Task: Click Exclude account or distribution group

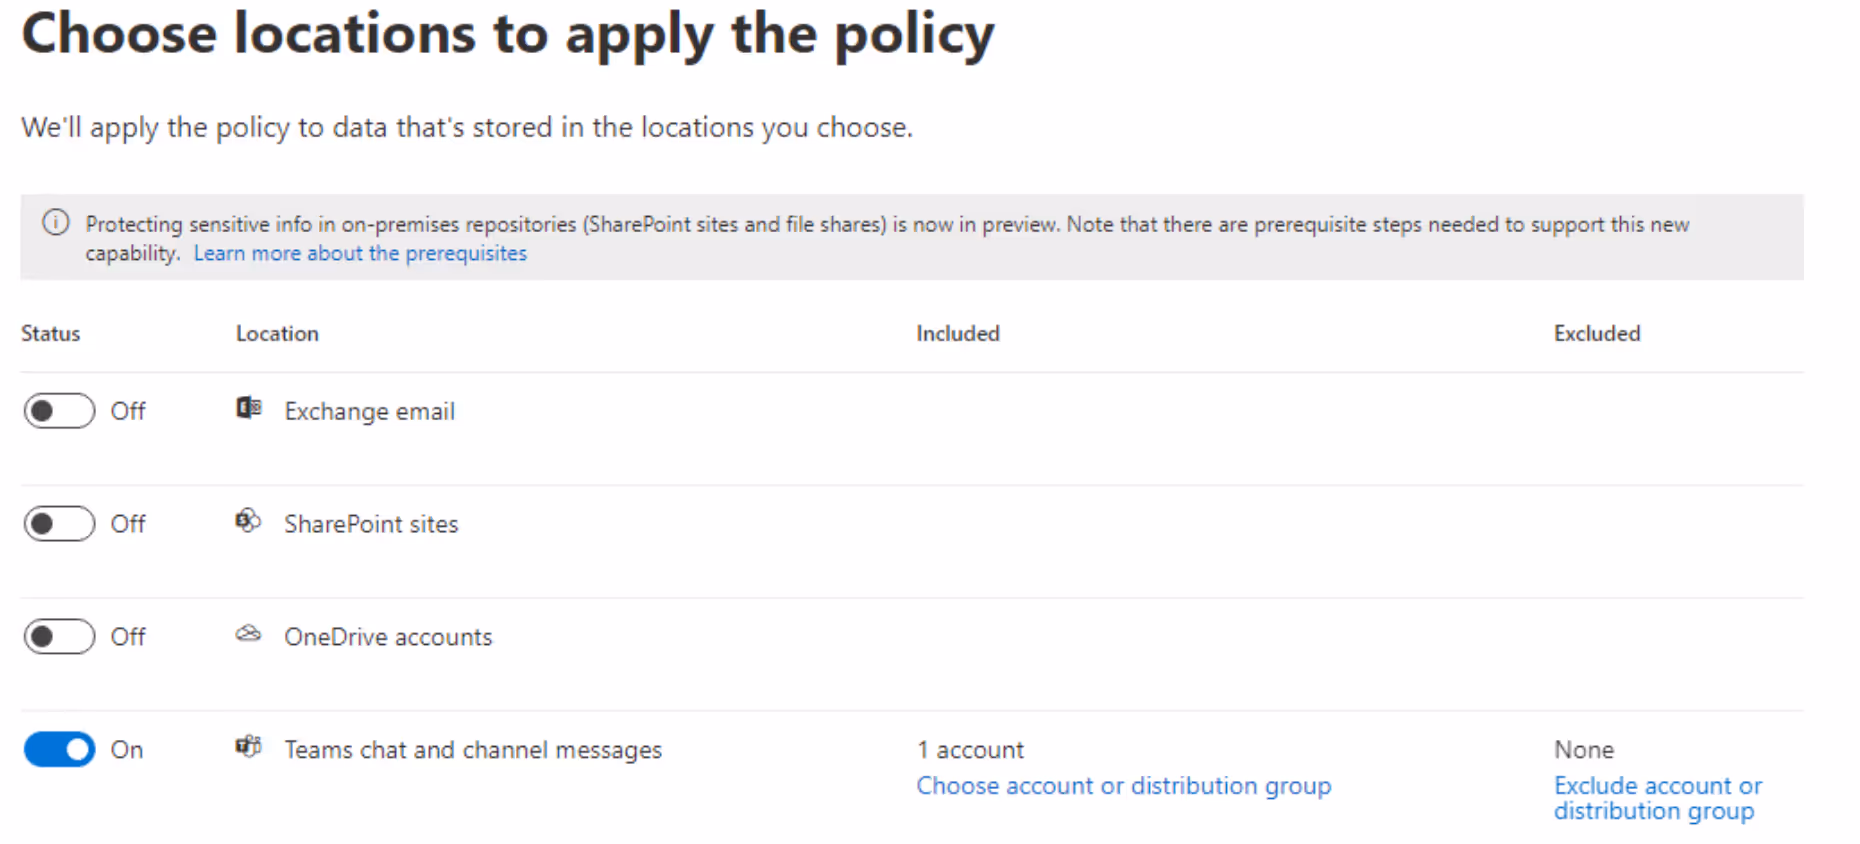Action: tap(1658, 798)
